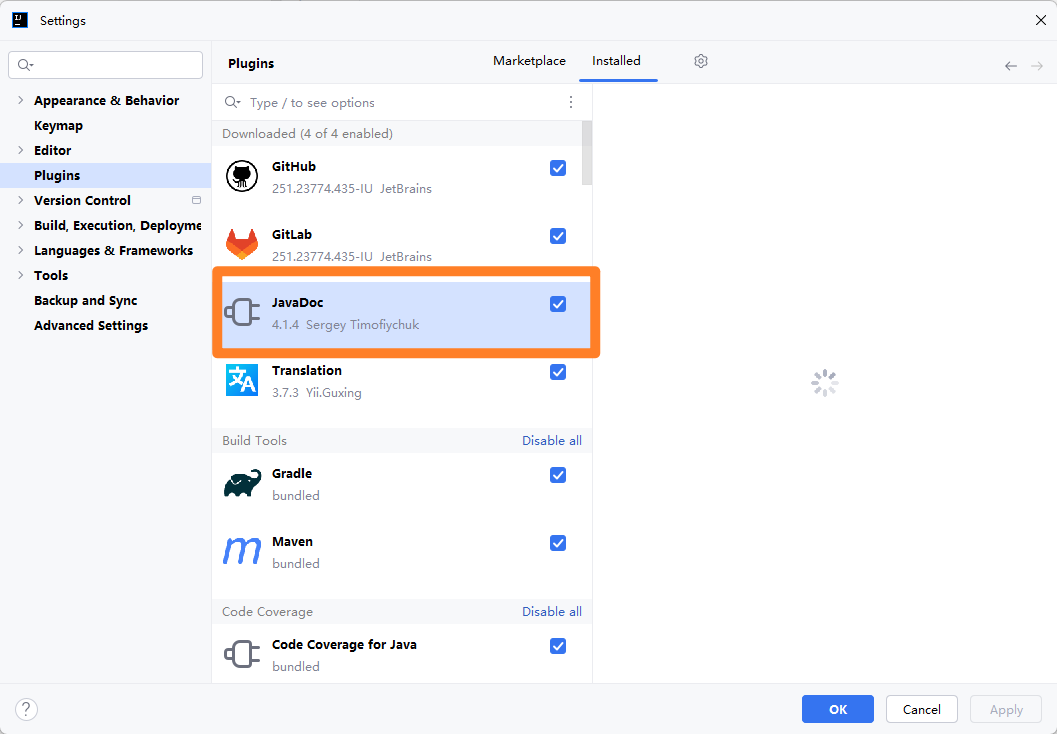Click the Cancel button

click(x=922, y=709)
